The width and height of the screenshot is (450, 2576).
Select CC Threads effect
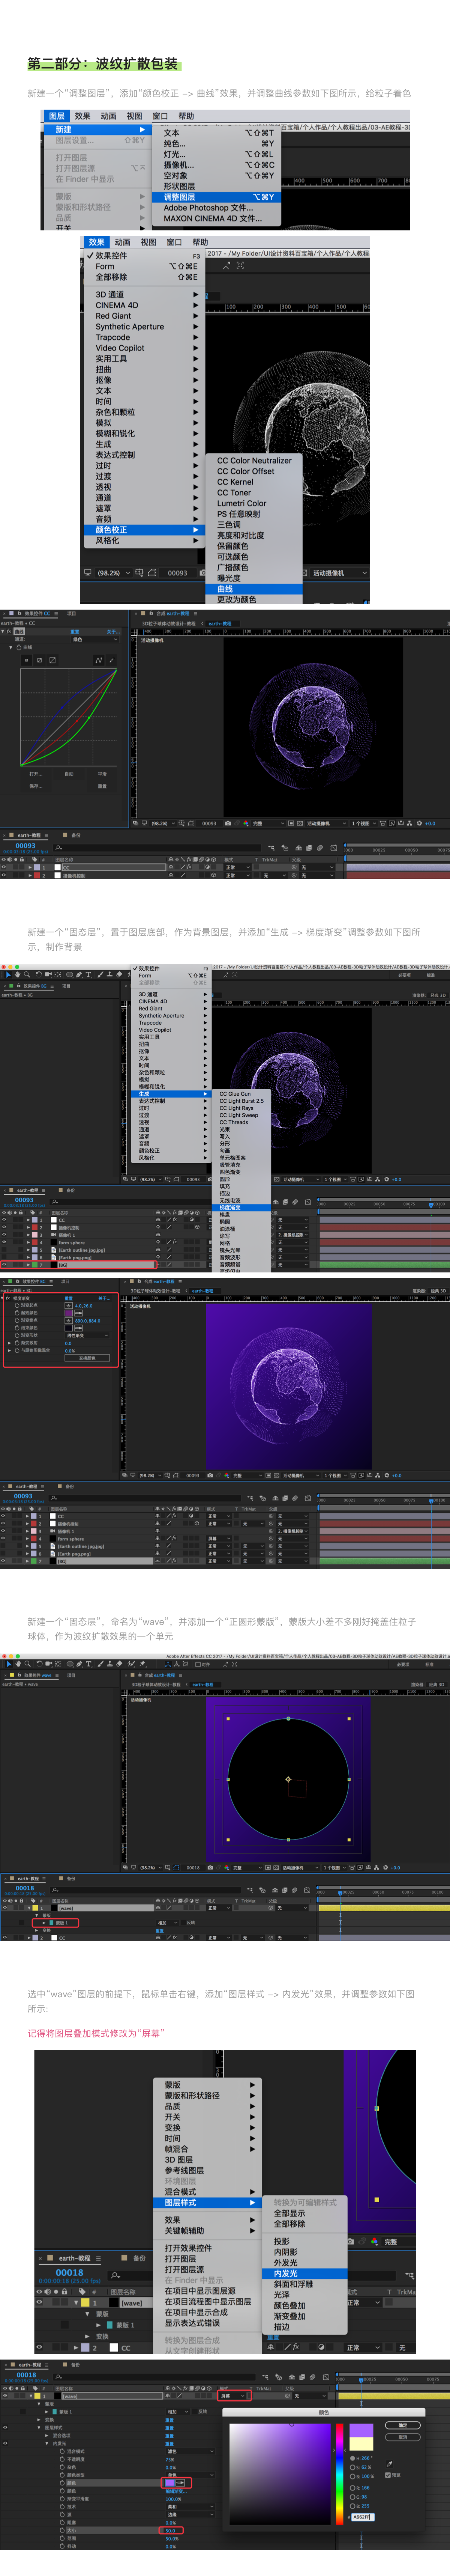(241, 1122)
